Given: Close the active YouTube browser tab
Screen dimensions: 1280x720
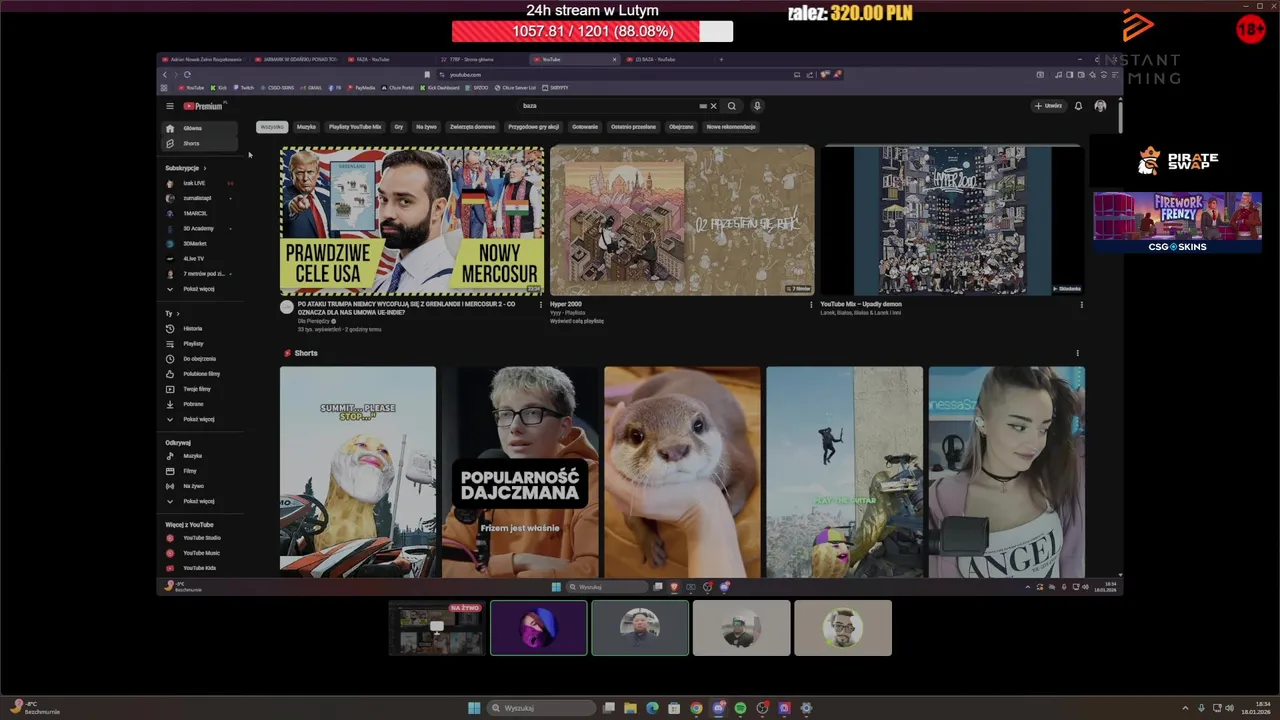Looking at the screenshot, I should pyautogui.click(x=614, y=59).
